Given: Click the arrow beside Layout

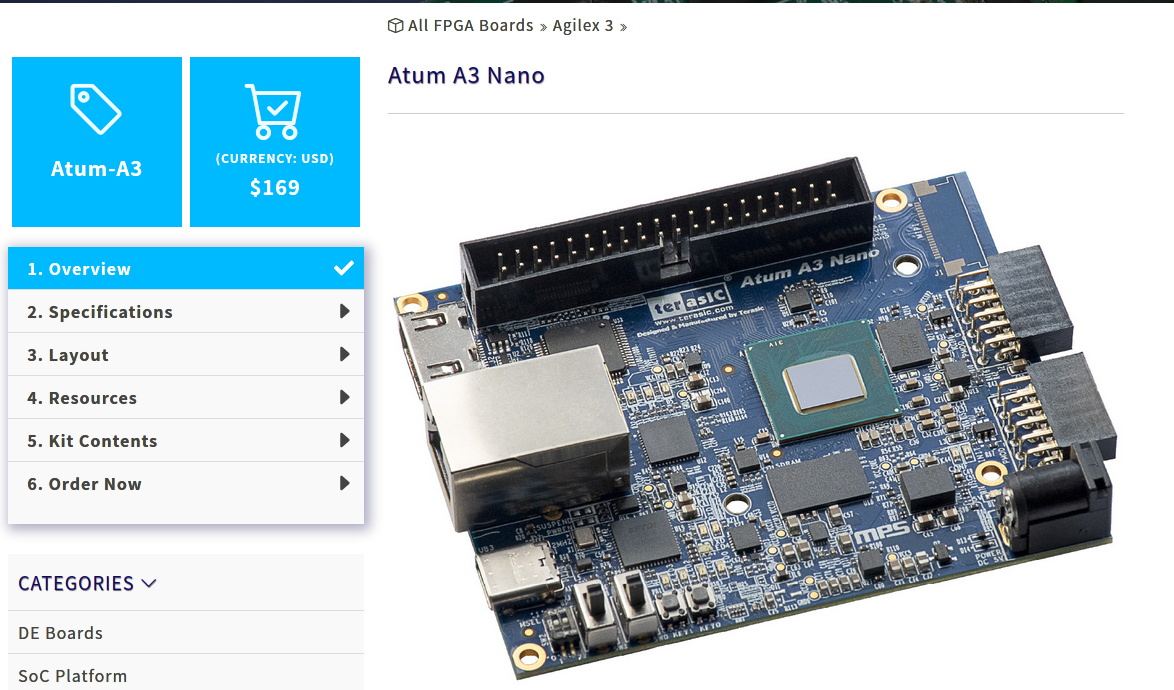Looking at the screenshot, I should pos(344,354).
